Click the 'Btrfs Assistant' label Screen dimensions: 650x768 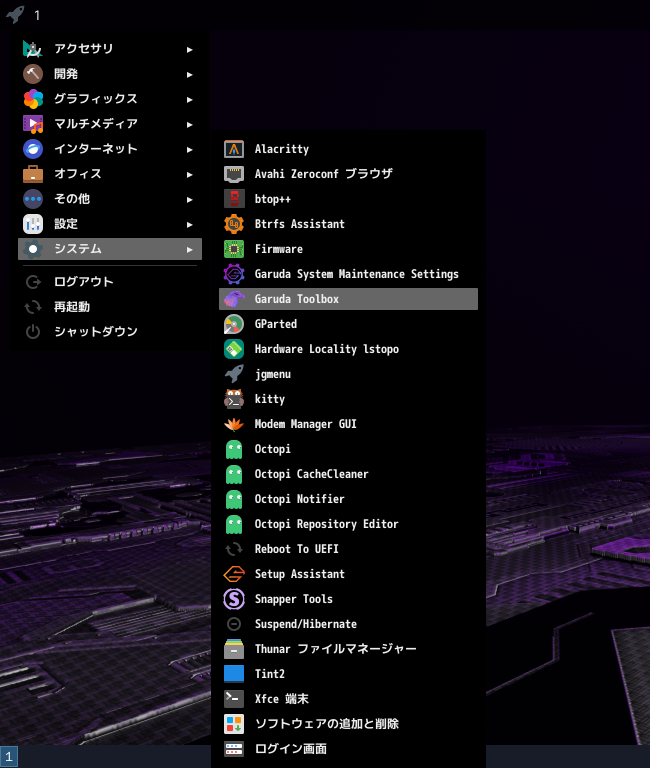[299, 224]
